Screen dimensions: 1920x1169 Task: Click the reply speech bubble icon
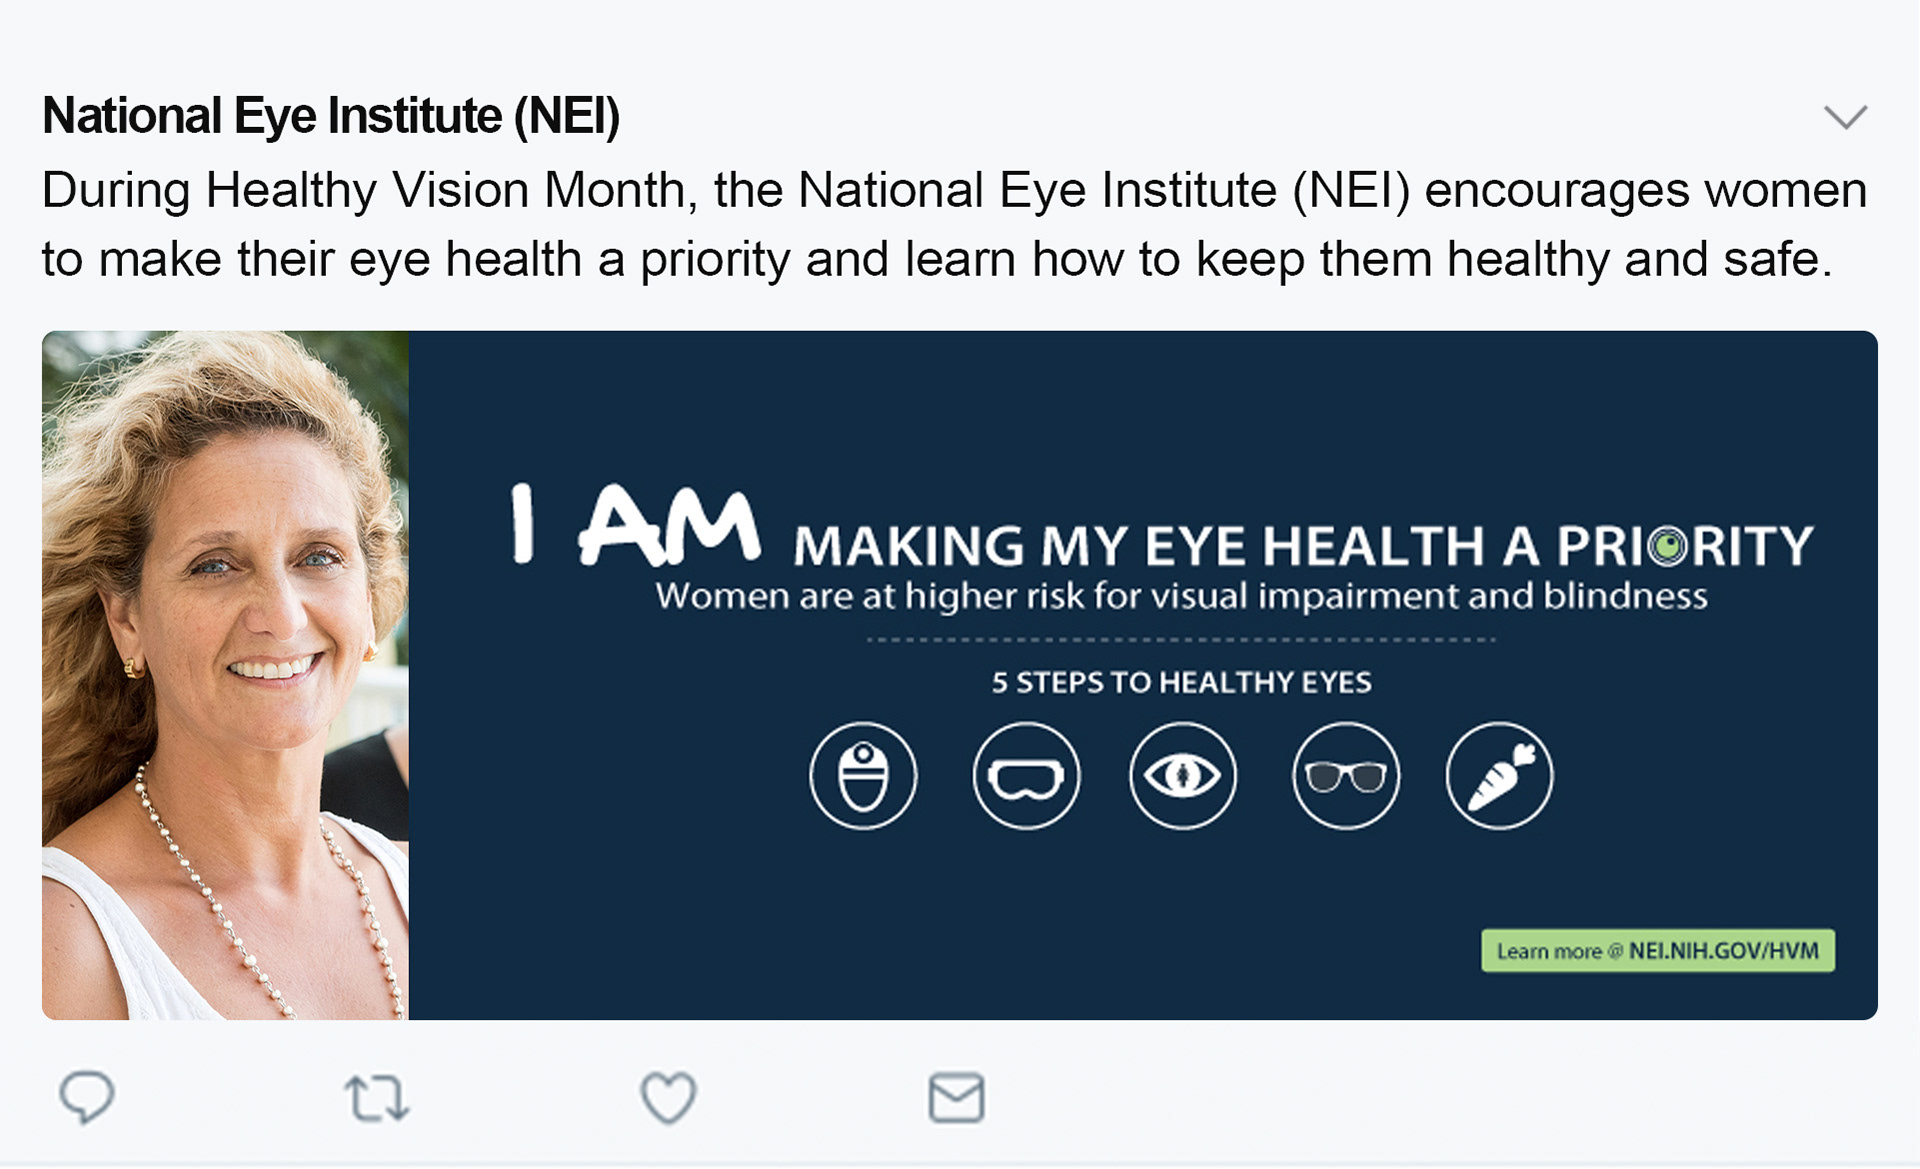87,1097
